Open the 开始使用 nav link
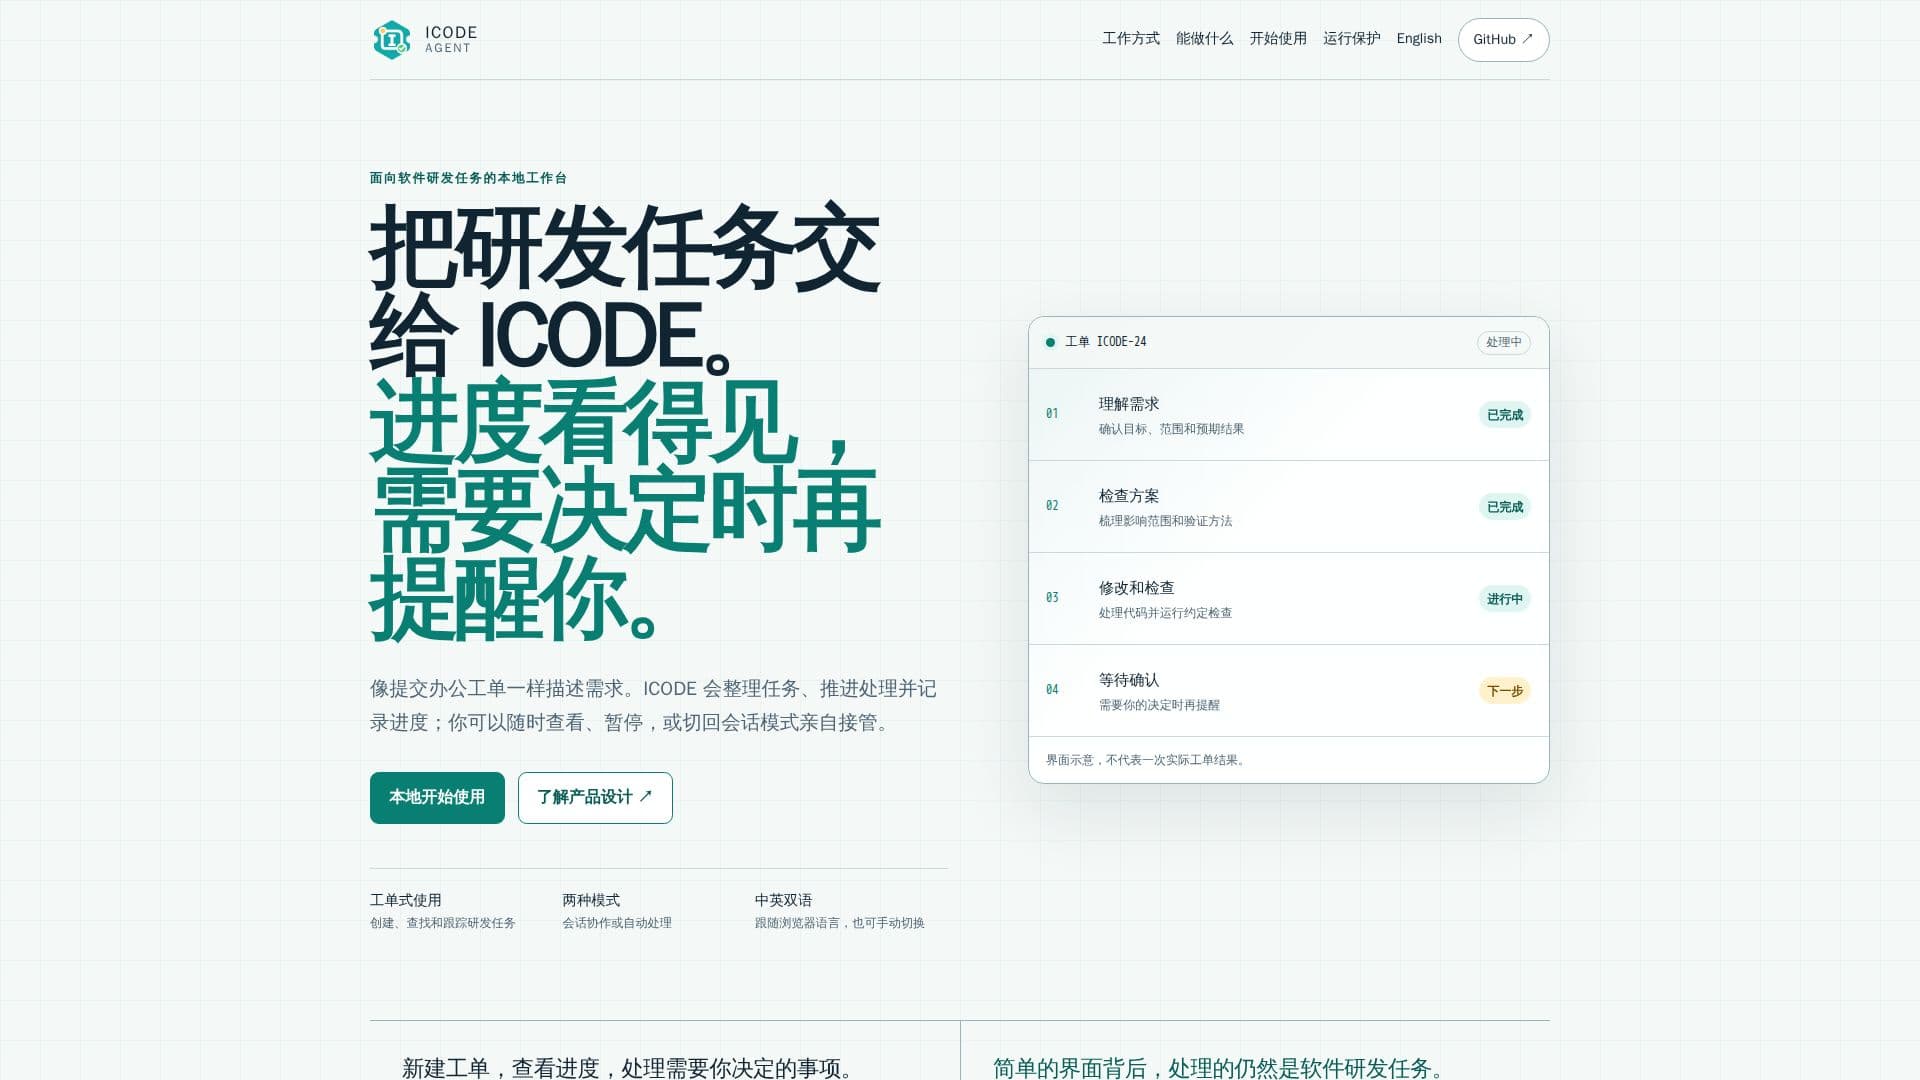This screenshot has height=1080, width=1920. point(1278,39)
